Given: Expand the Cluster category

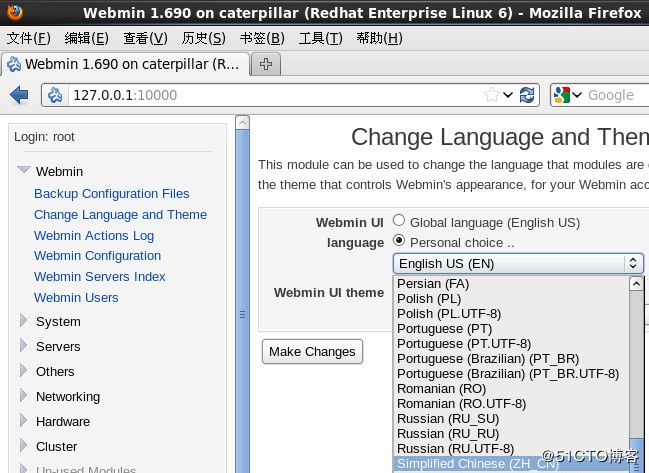Looking at the screenshot, I should 23,445.
